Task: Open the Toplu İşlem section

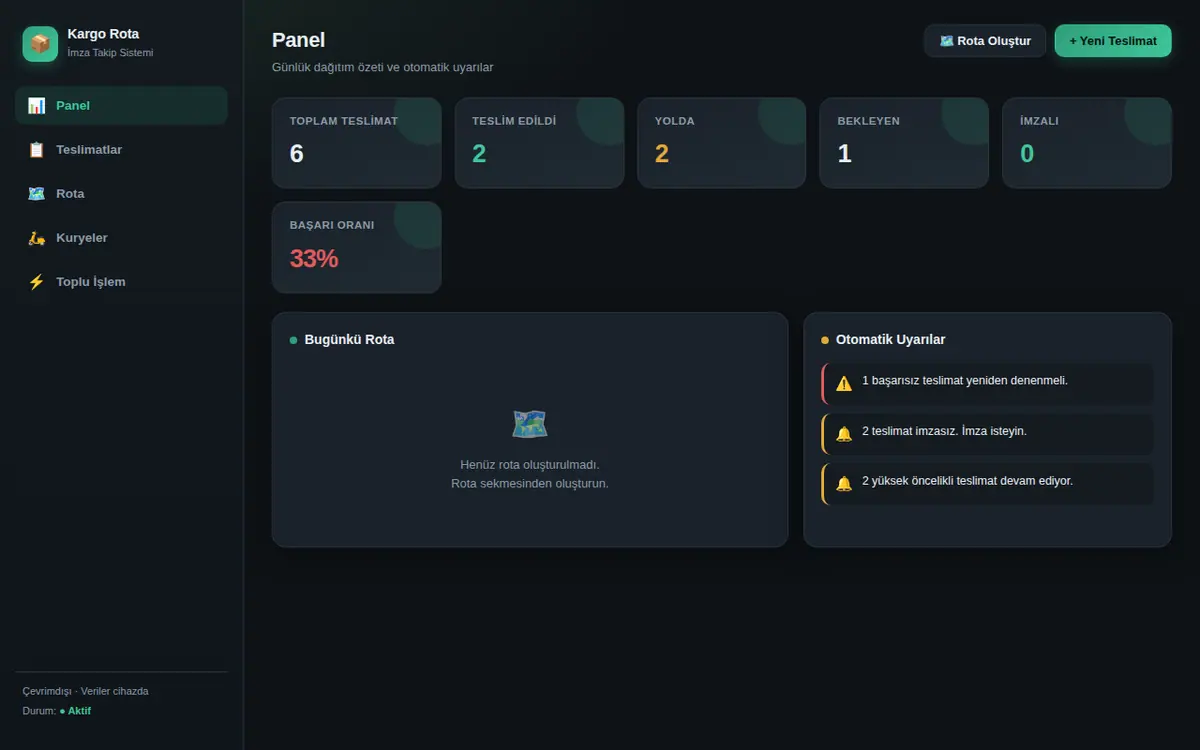Action: pyautogui.click(x=121, y=282)
